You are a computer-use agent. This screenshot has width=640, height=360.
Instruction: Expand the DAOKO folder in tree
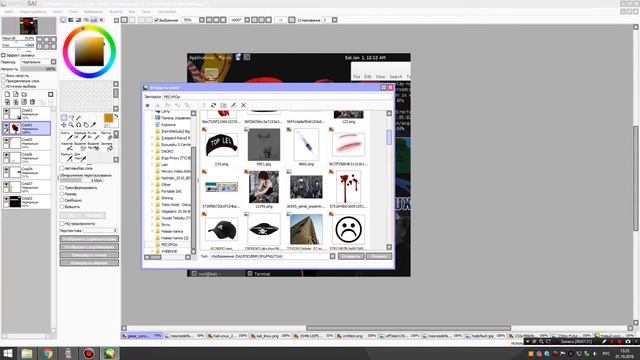coord(153,151)
